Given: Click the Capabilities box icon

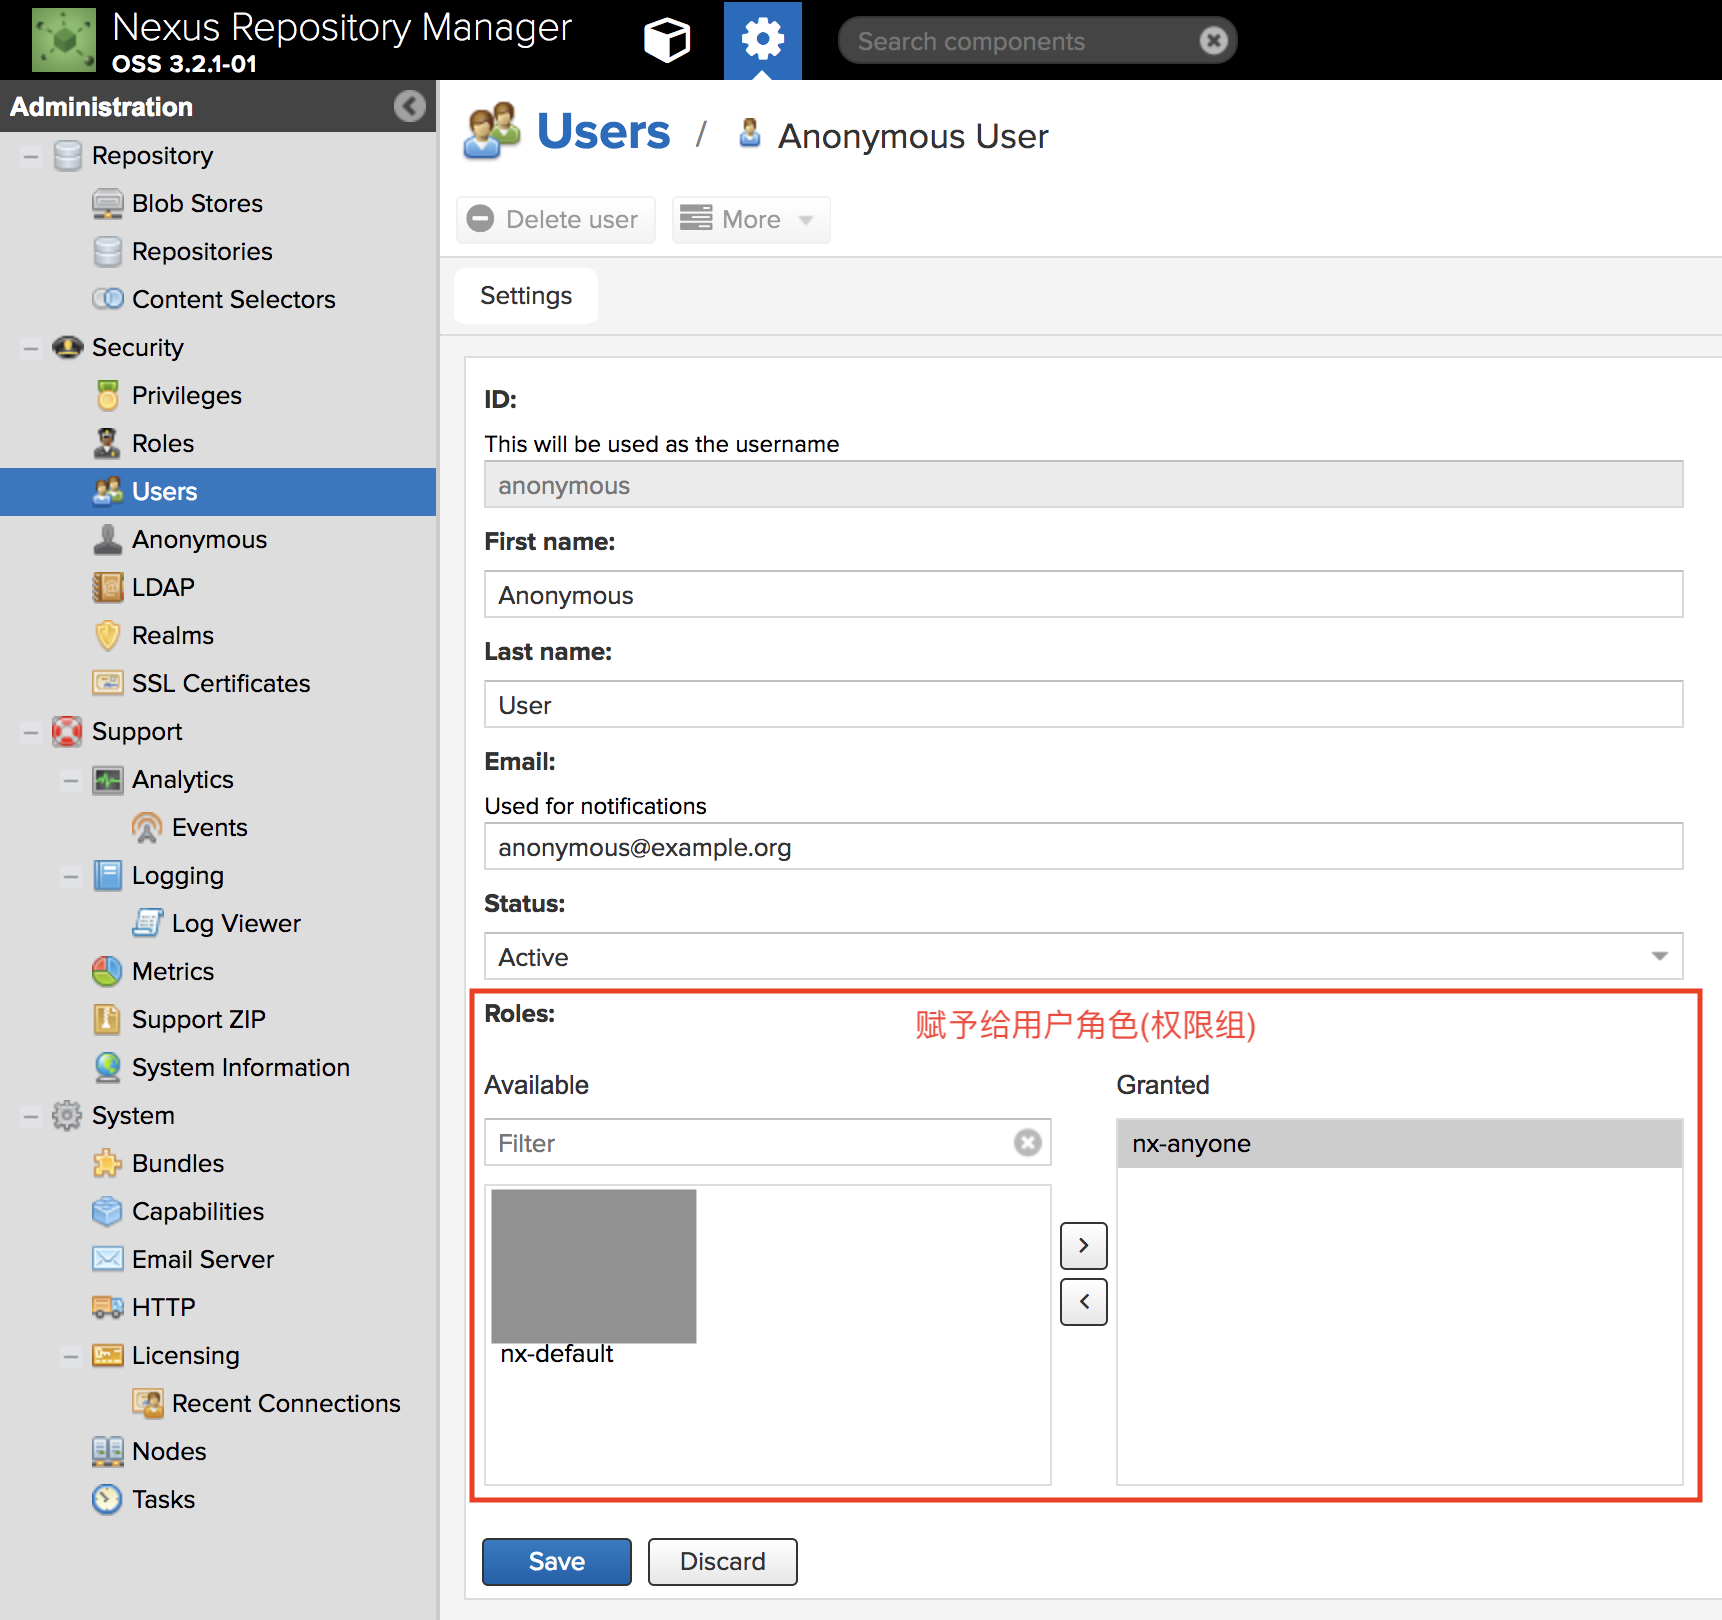Looking at the screenshot, I should (107, 1211).
